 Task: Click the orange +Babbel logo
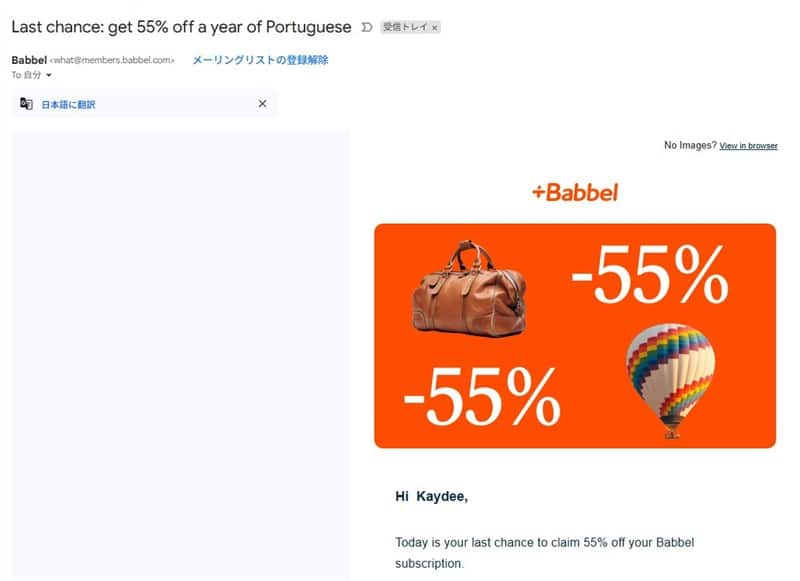(x=575, y=193)
